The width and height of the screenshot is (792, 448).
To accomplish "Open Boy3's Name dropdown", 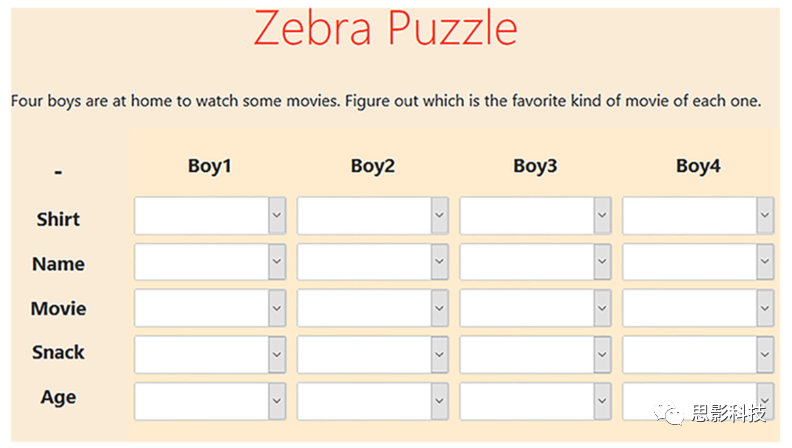I will (535, 262).
